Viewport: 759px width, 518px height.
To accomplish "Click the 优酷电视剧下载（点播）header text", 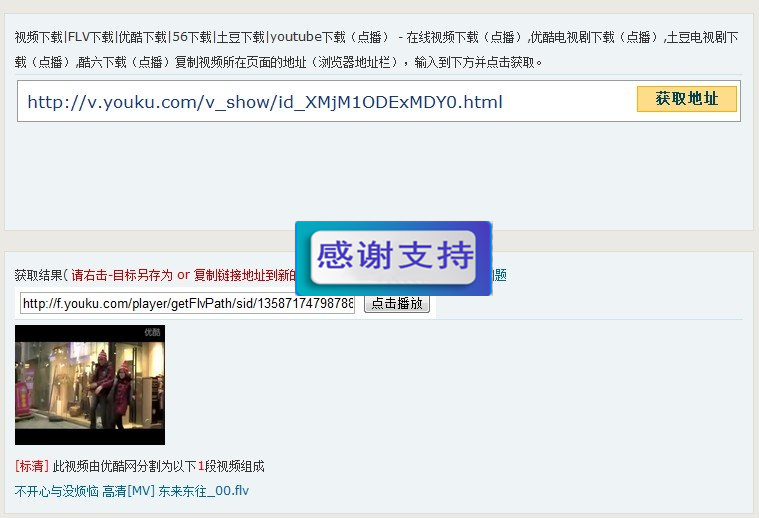I will coord(596,37).
